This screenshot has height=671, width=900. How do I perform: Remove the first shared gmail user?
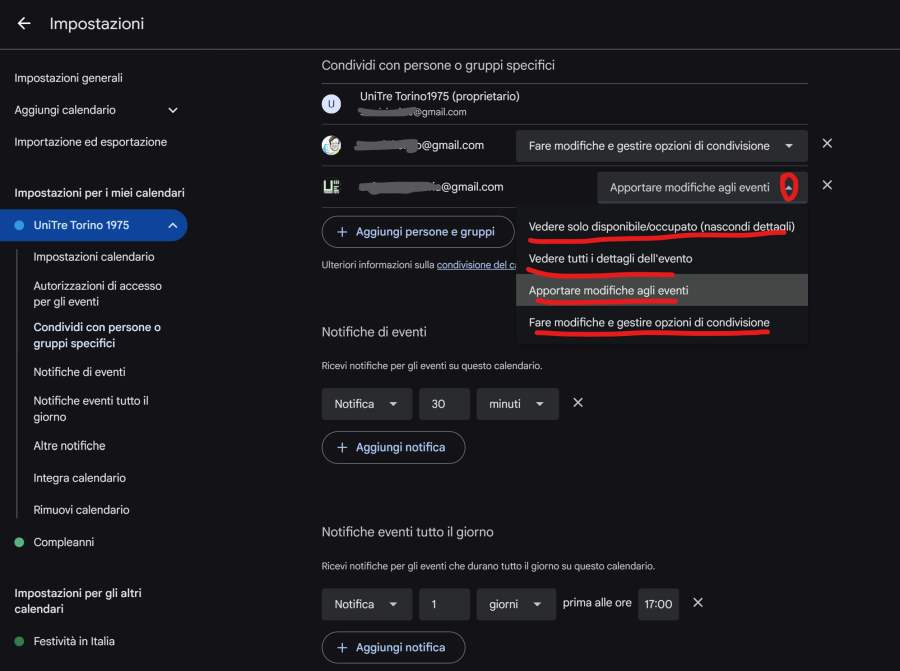(x=827, y=144)
